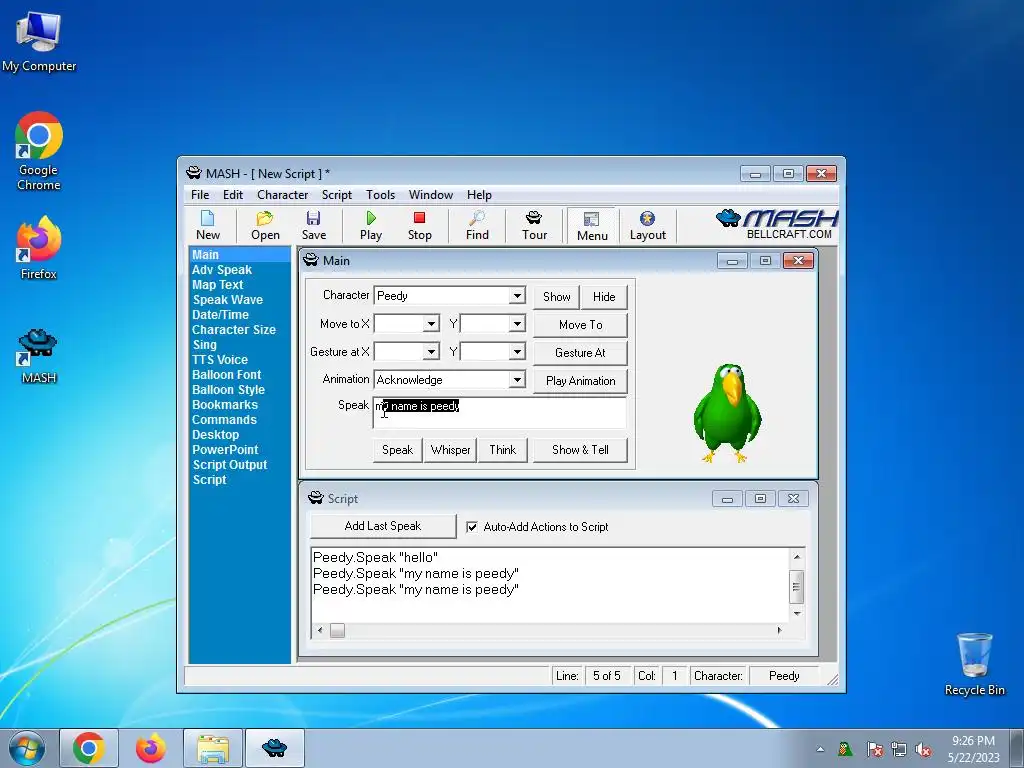The height and width of the screenshot is (768, 1024).
Task: Open File Explorer from the taskbar
Action: (213, 748)
